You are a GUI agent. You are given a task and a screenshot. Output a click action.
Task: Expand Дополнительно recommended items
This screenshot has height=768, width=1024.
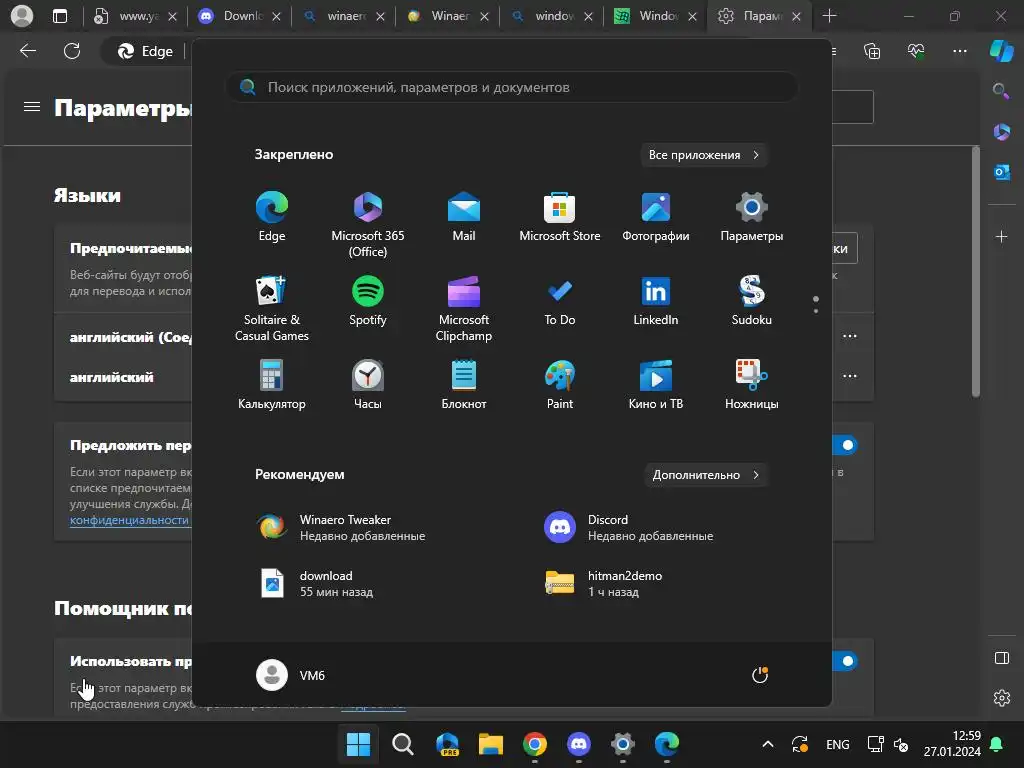click(706, 475)
